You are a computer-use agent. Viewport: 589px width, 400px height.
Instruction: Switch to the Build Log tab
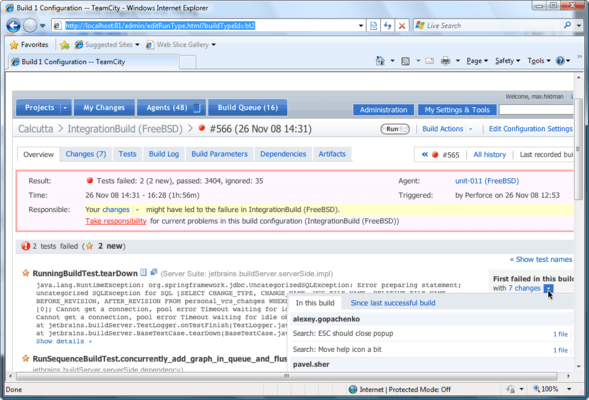(x=164, y=154)
